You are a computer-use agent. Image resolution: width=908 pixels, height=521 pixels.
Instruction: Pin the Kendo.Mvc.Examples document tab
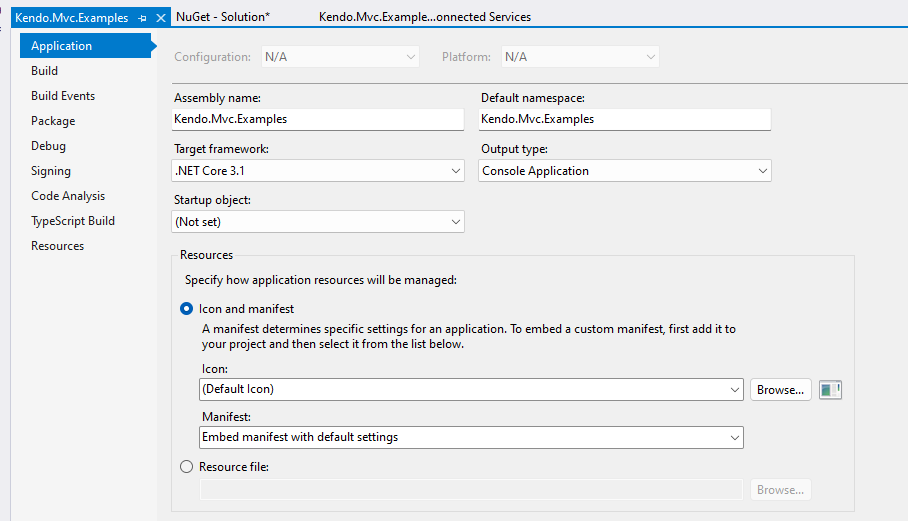pos(142,18)
